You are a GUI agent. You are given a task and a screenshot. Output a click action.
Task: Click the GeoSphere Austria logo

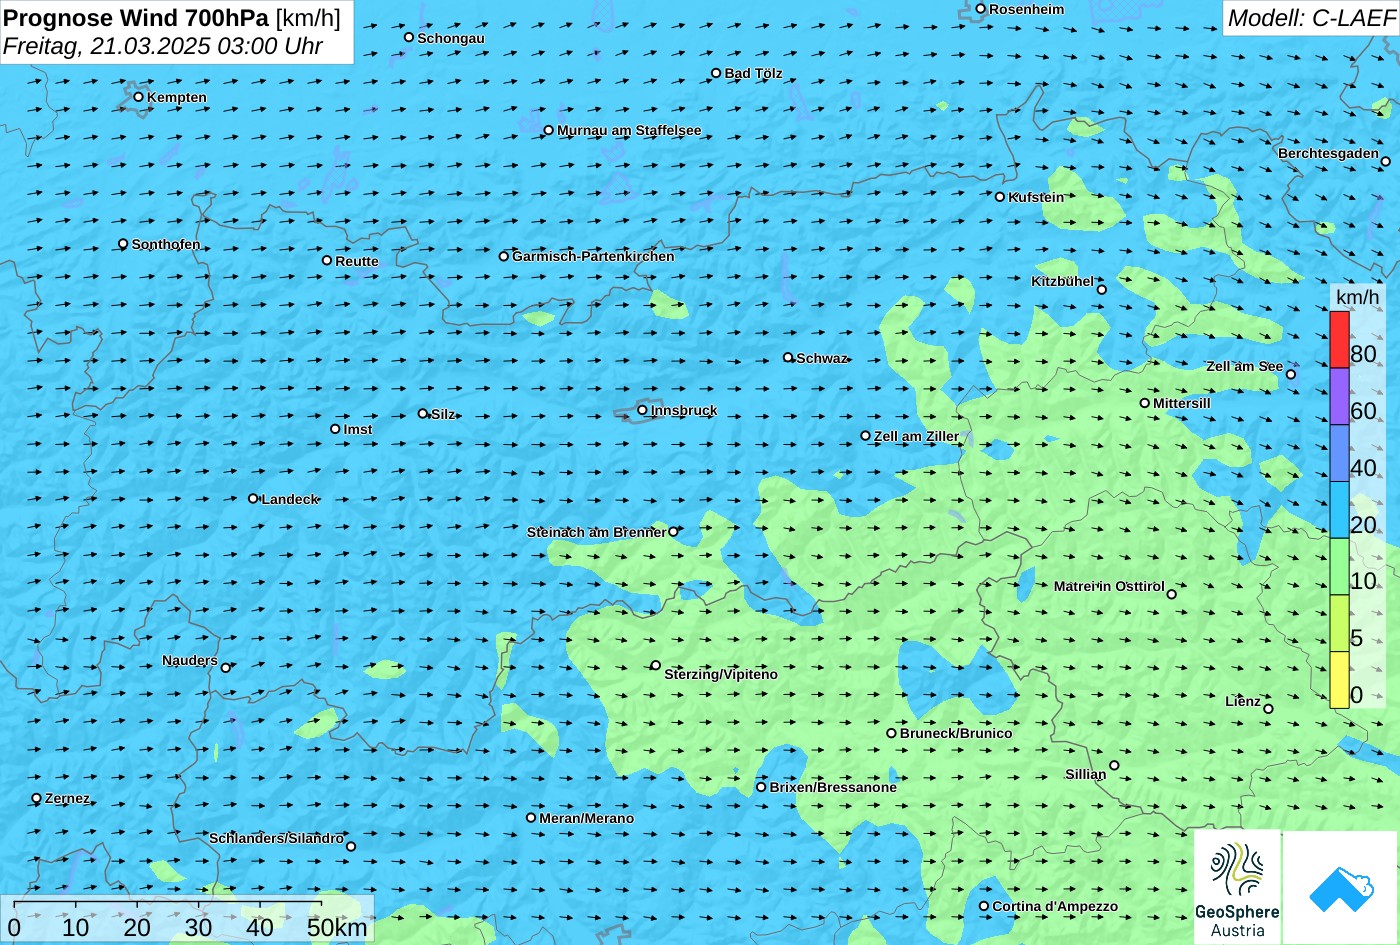1237,888
